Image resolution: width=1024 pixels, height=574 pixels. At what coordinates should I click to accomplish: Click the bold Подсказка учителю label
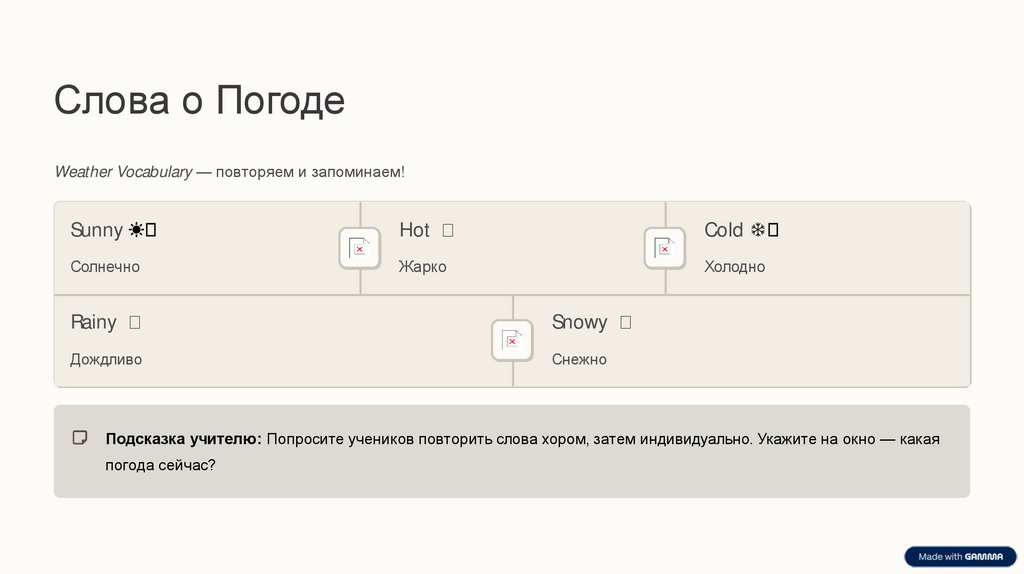tap(183, 439)
